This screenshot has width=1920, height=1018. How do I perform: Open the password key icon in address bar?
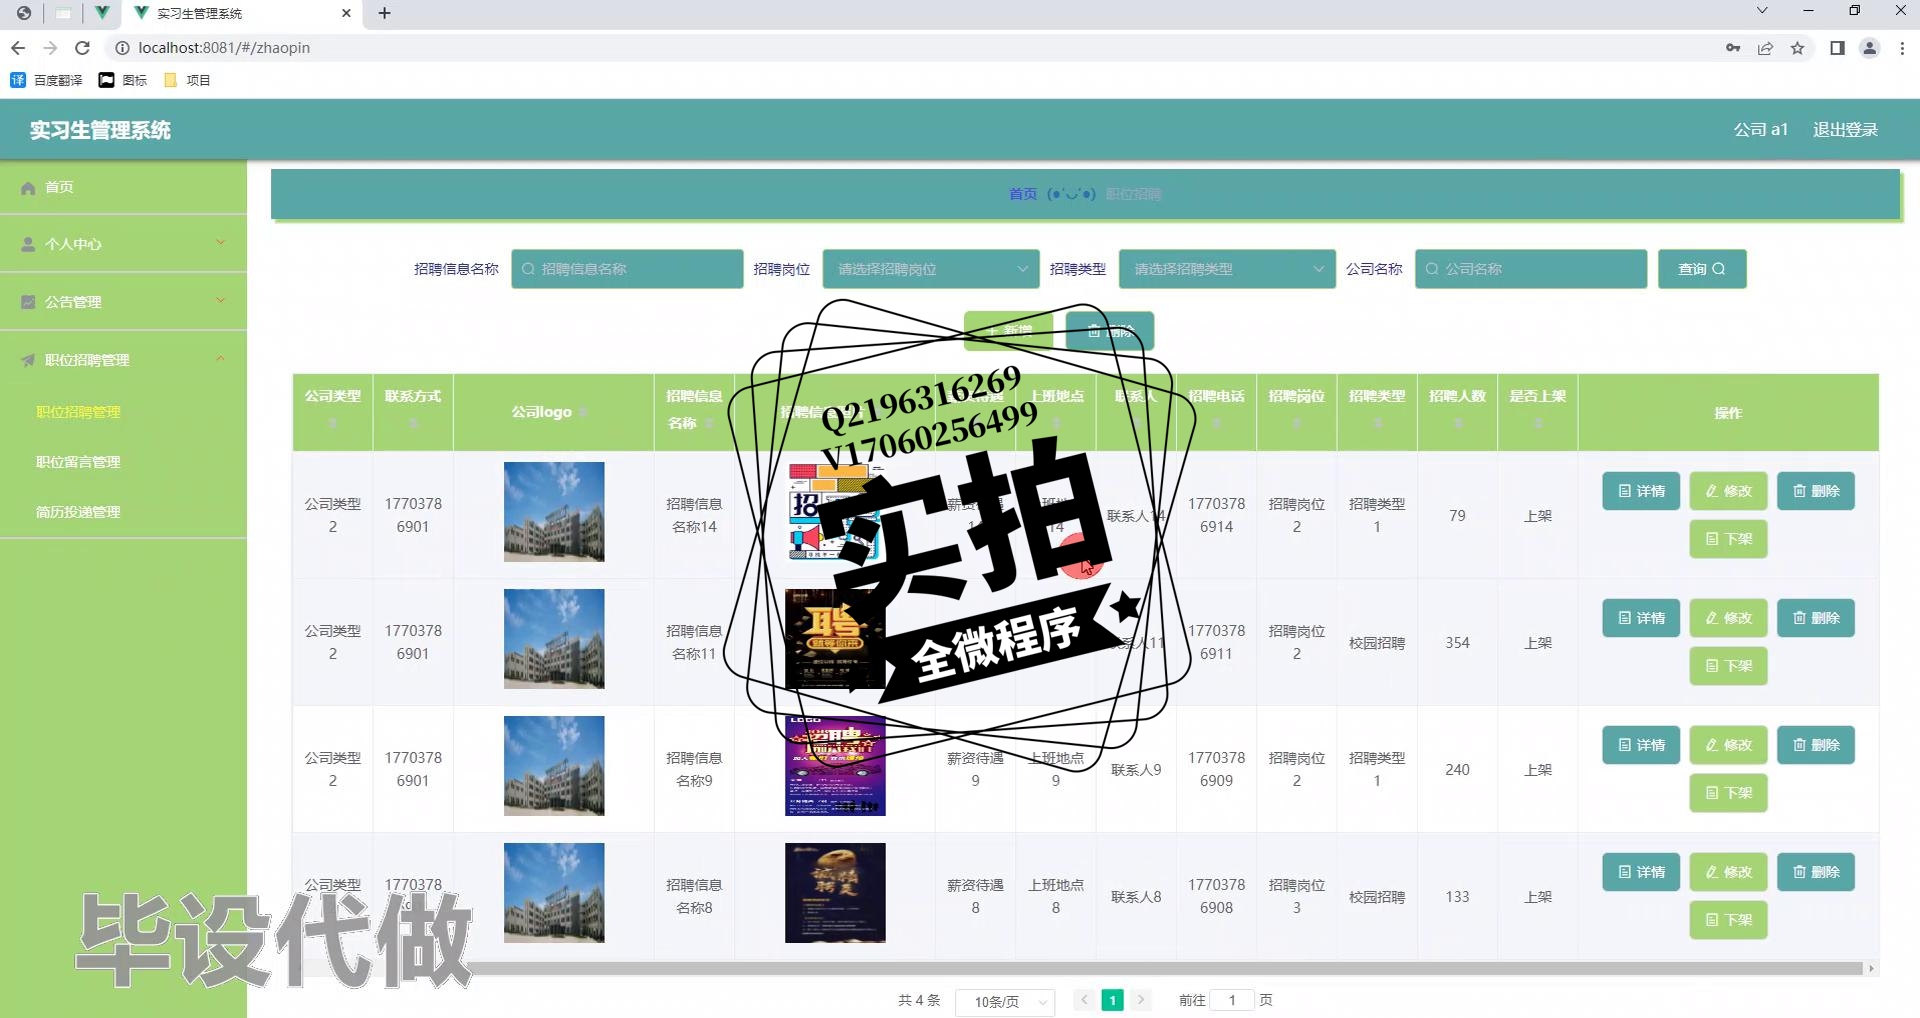click(1733, 48)
